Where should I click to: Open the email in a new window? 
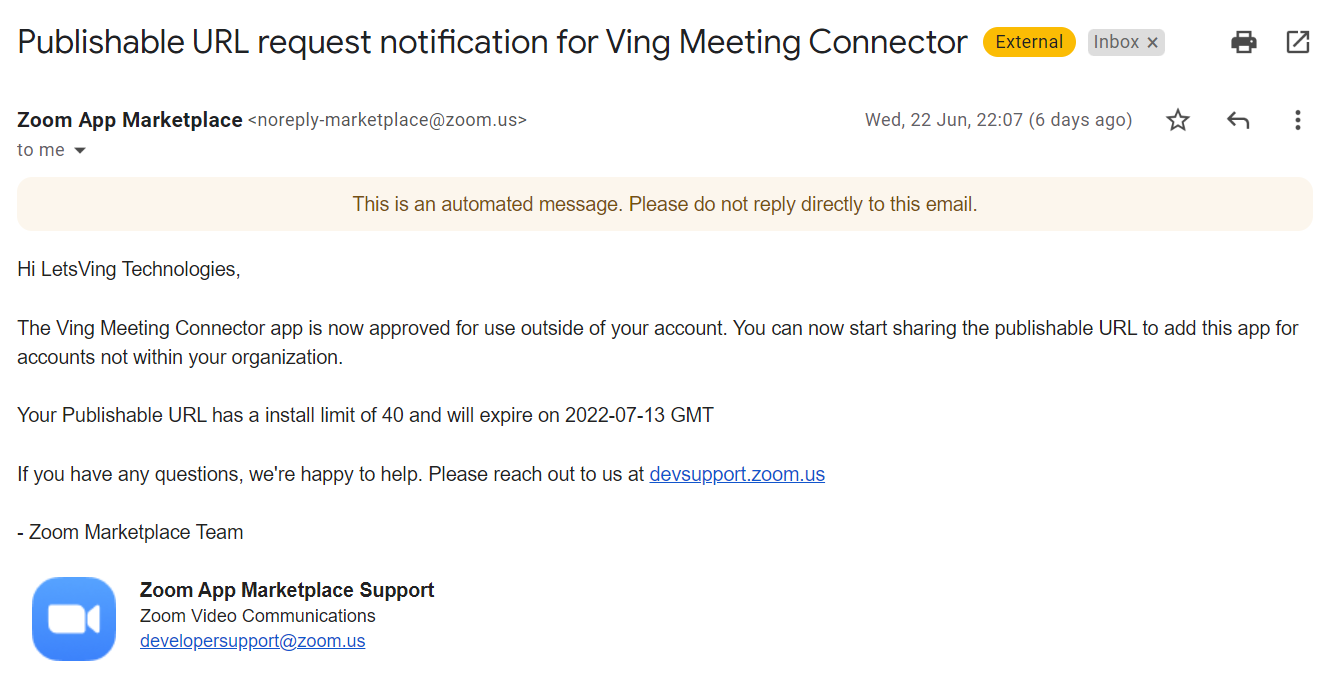point(1297,42)
